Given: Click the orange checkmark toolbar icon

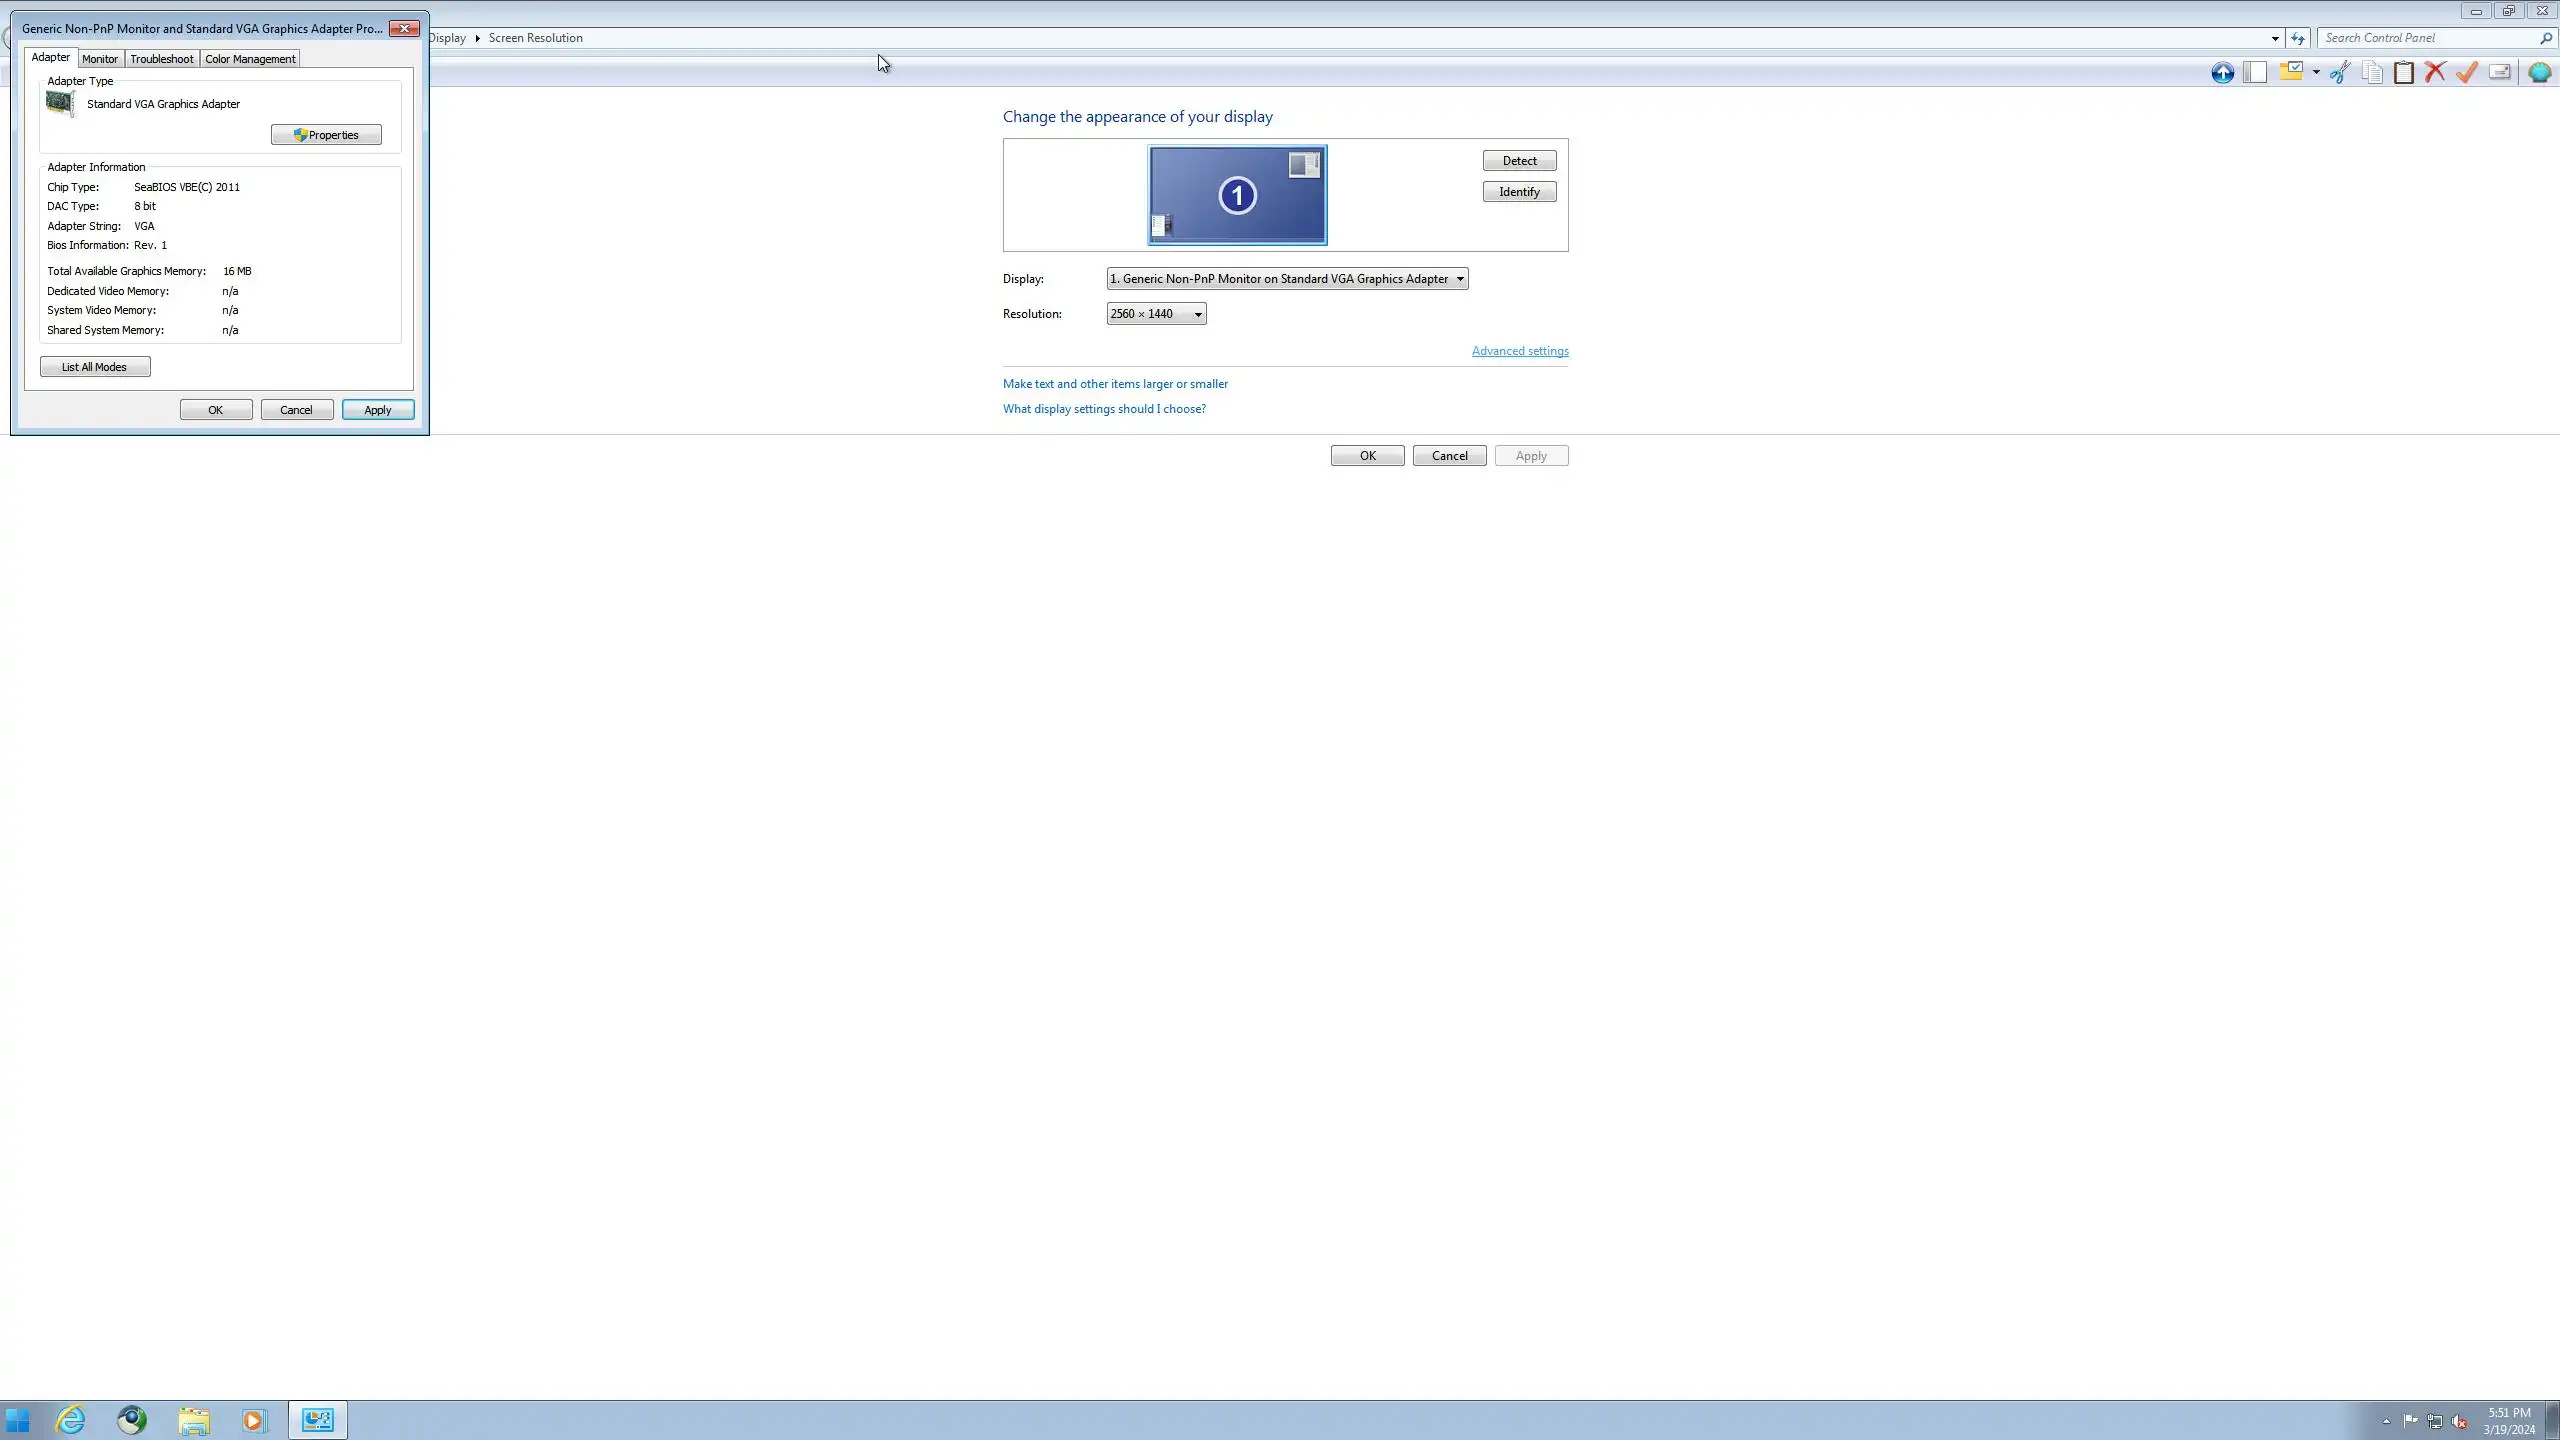Looking at the screenshot, I should tap(2467, 72).
